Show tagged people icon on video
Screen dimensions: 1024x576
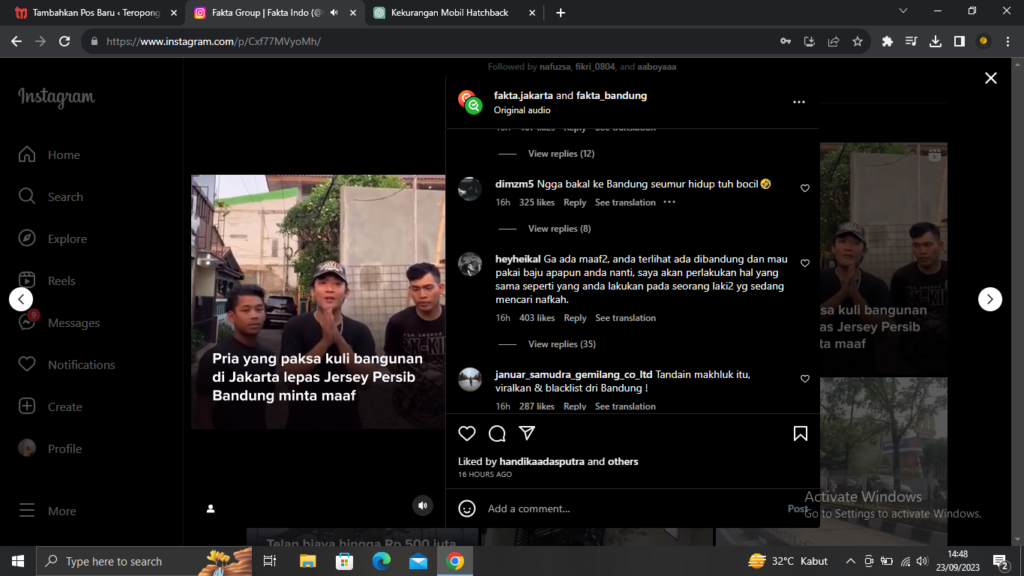[x=210, y=509]
